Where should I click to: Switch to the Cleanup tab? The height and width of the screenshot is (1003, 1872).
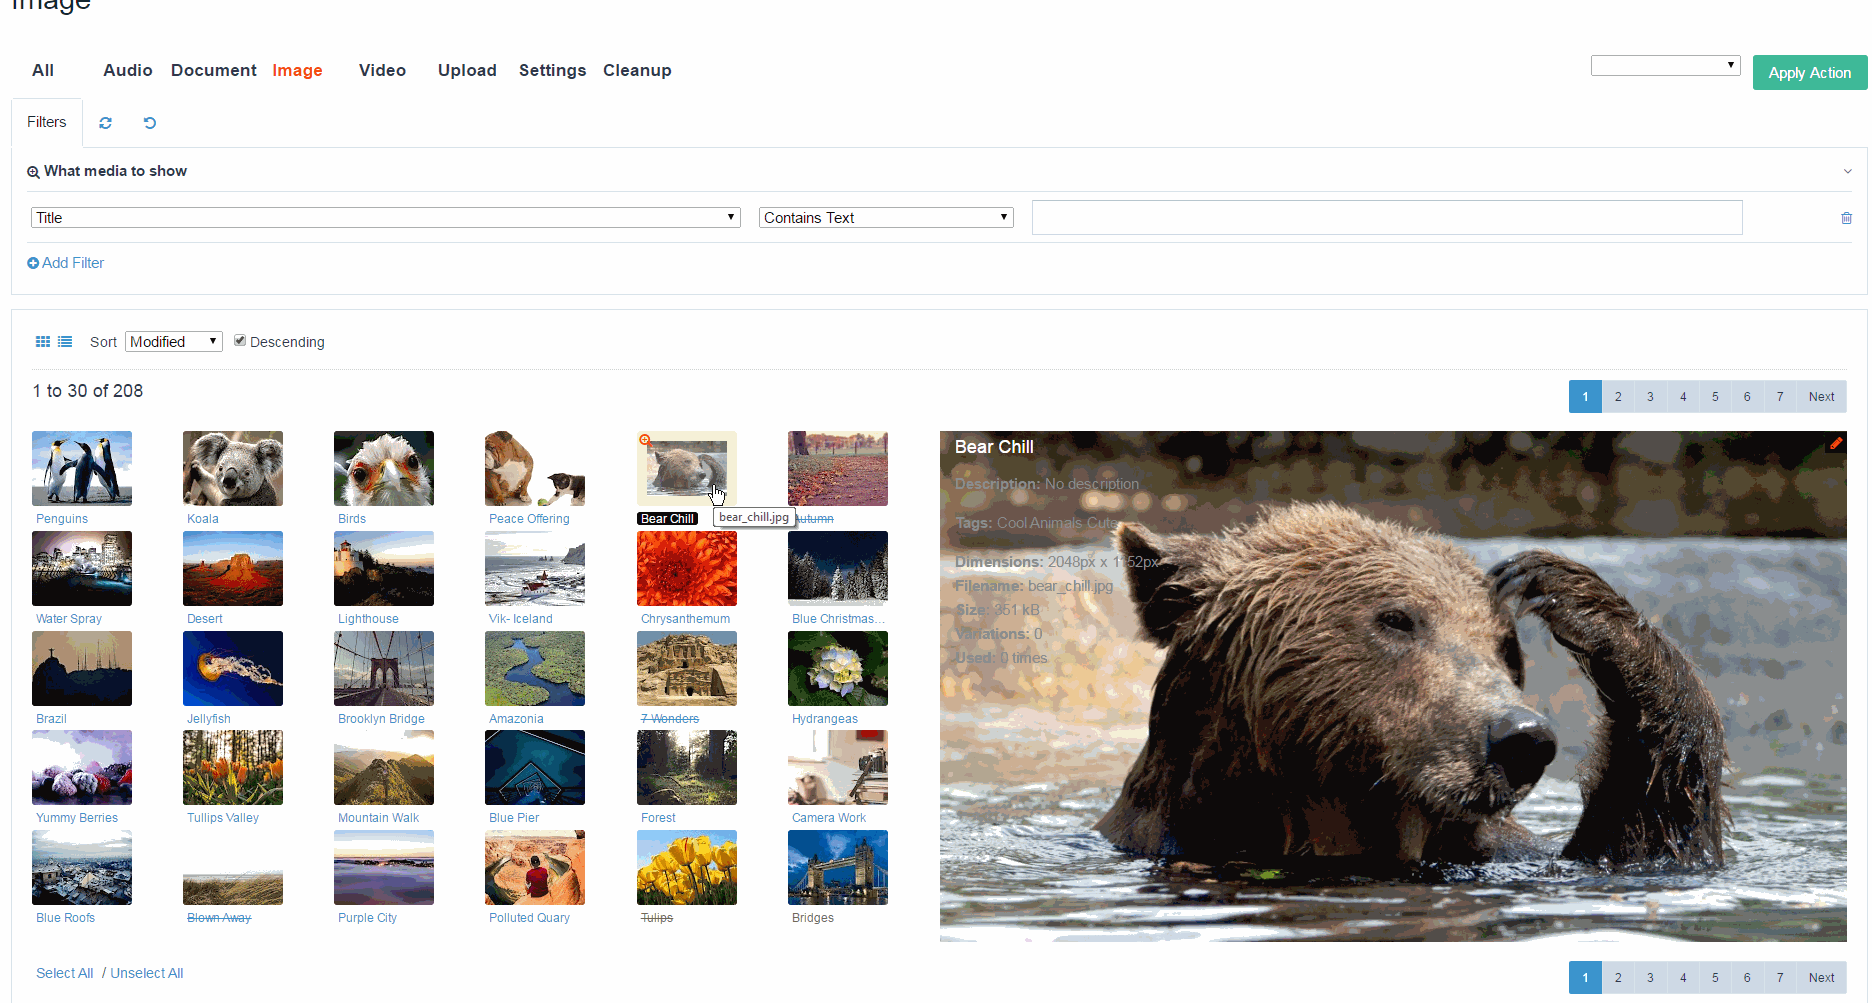(637, 71)
